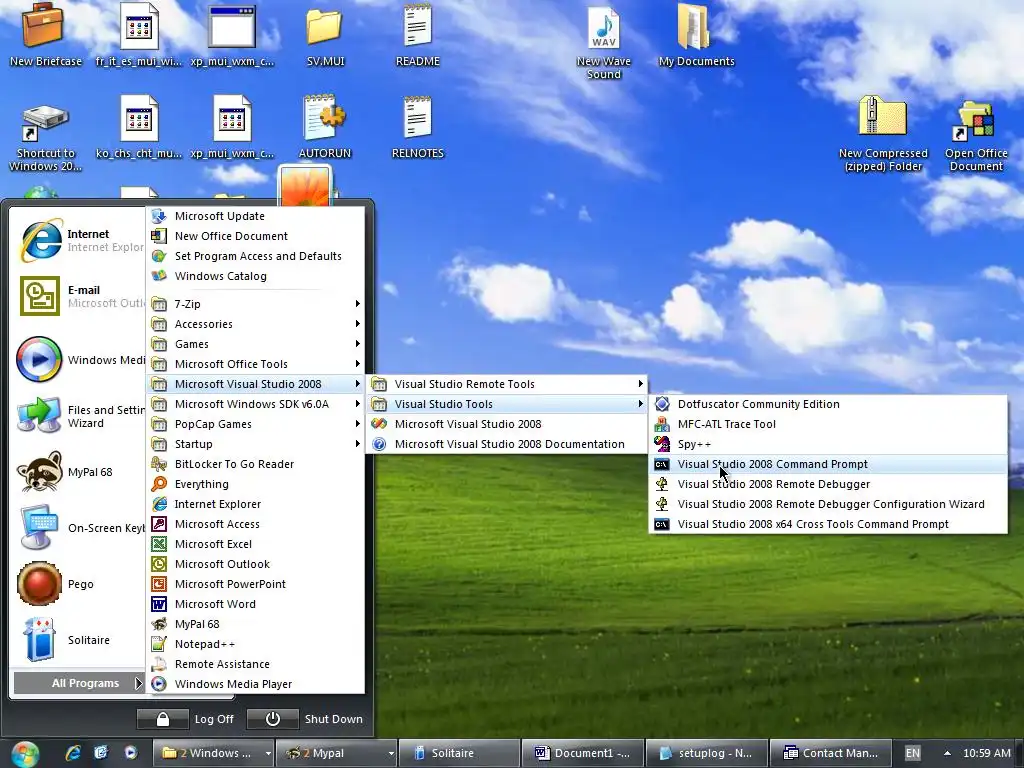
Task: Select the ko_chs_cht_mu... file icon
Action: coord(138,127)
